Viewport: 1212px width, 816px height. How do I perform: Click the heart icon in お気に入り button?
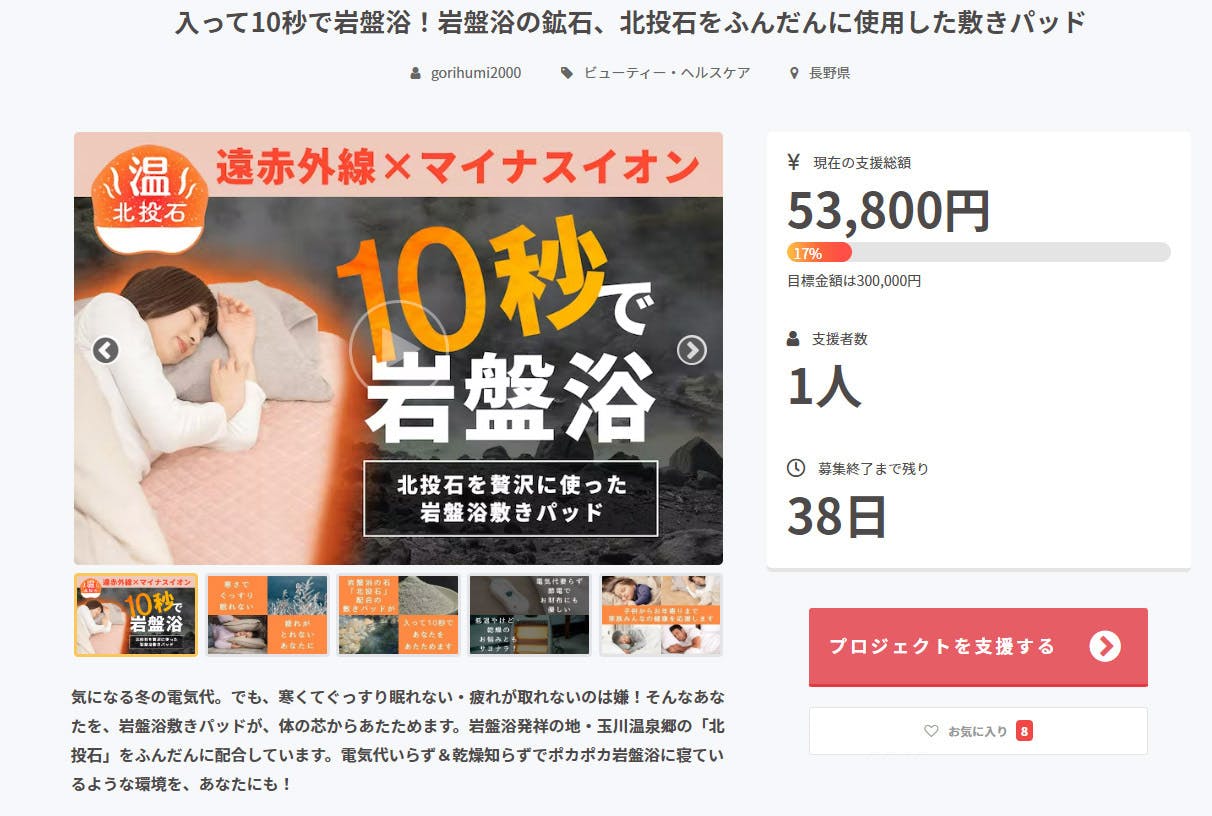pyautogui.click(x=931, y=731)
